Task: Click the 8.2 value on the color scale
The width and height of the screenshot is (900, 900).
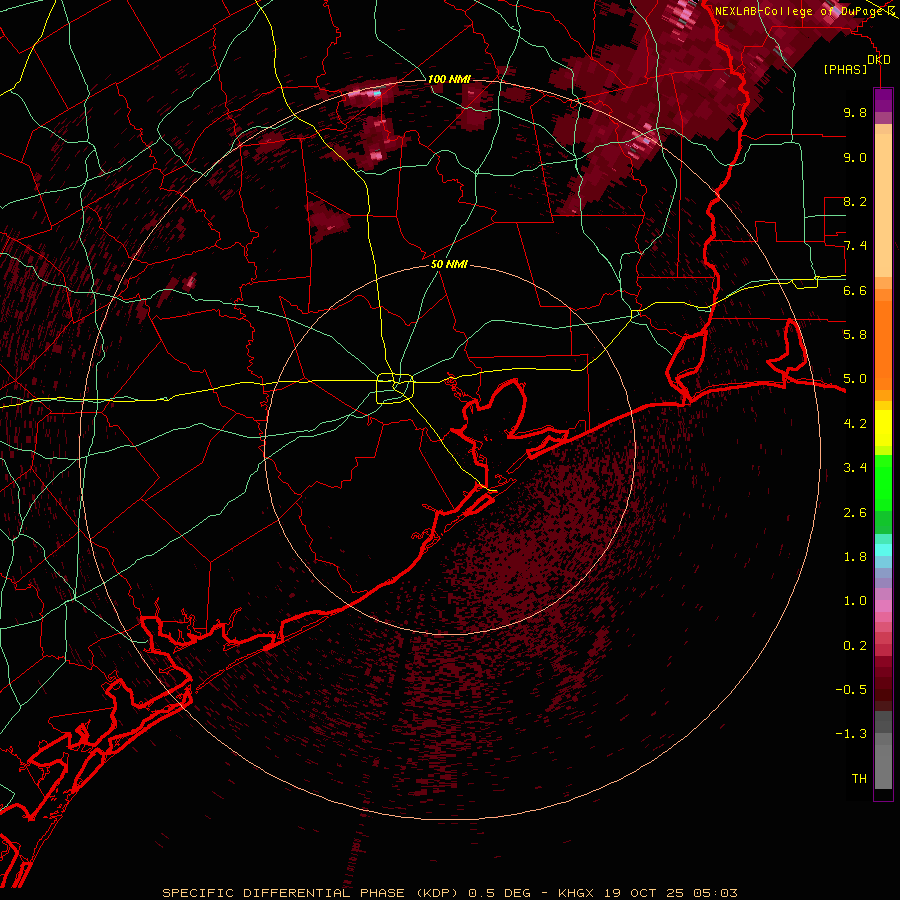Action: (x=855, y=202)
